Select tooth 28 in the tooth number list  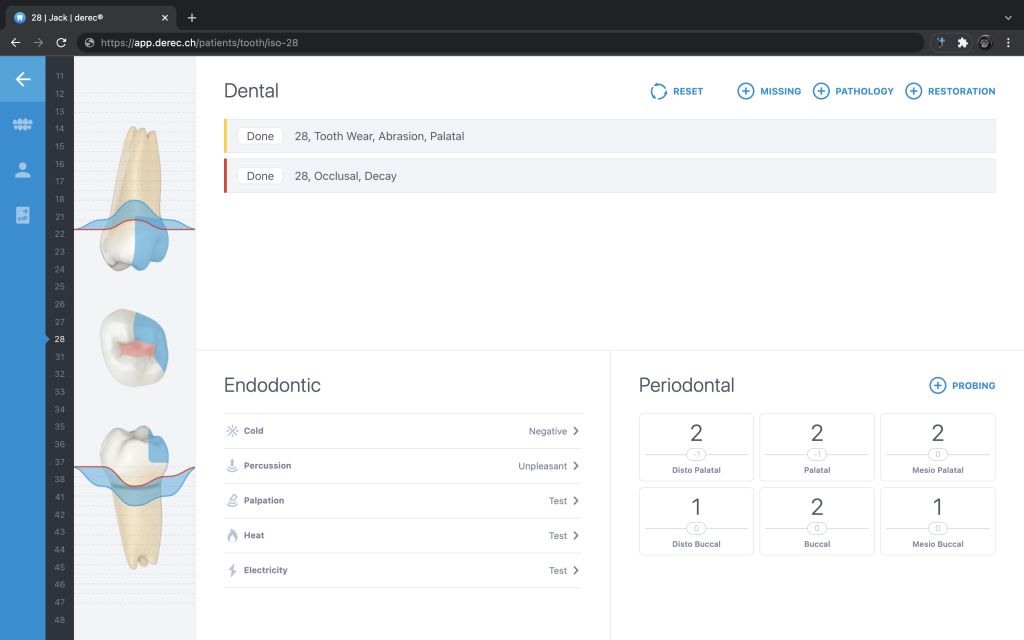click(59, 339)
